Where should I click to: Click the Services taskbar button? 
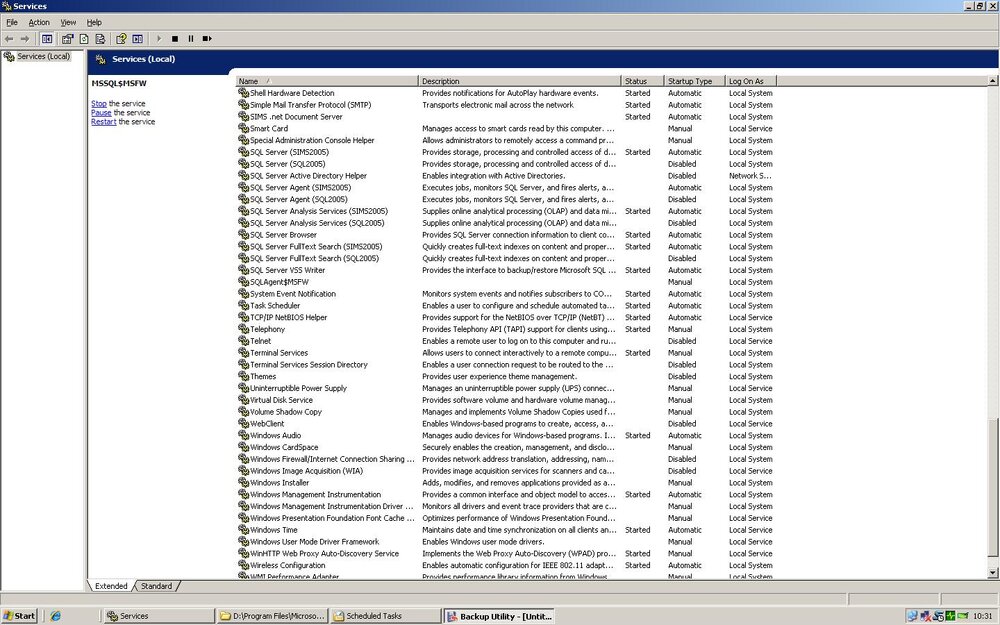click(x=158, y=616)
